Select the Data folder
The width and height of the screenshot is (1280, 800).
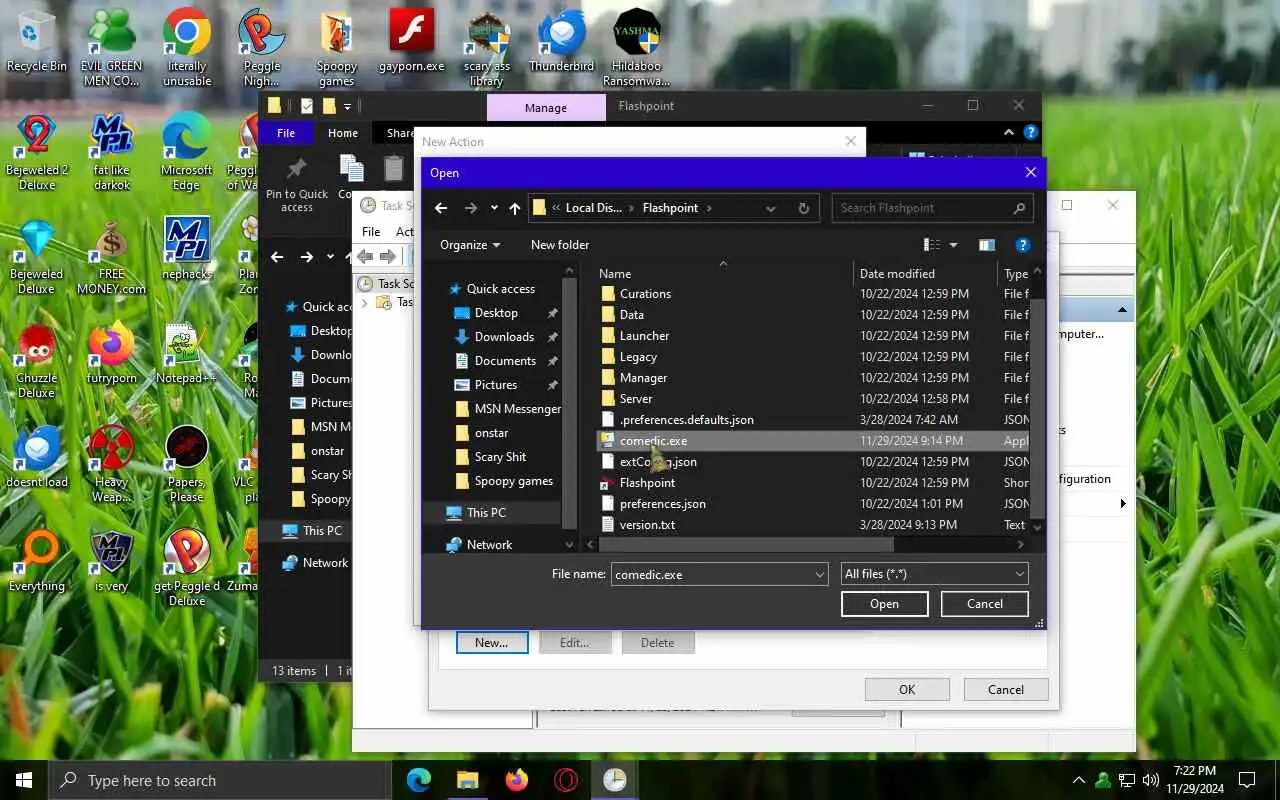[632, 315]
